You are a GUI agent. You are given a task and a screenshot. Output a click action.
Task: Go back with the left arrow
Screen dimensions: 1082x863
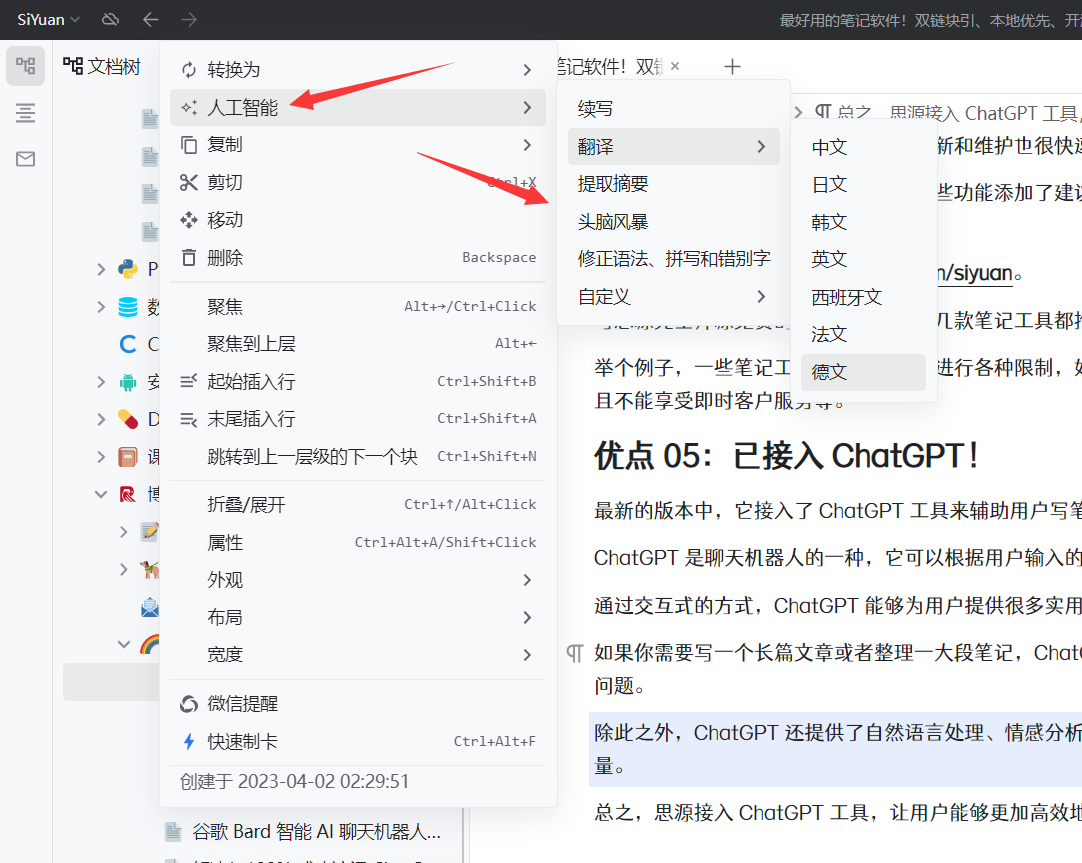150,19
